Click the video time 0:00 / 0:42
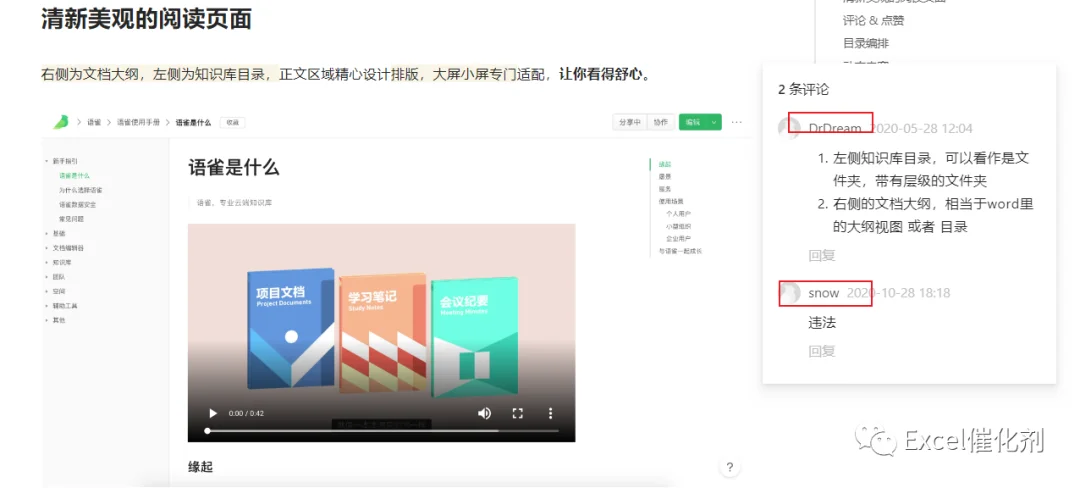Viewport: 1080px width, 488px height. tap(246, 414)
